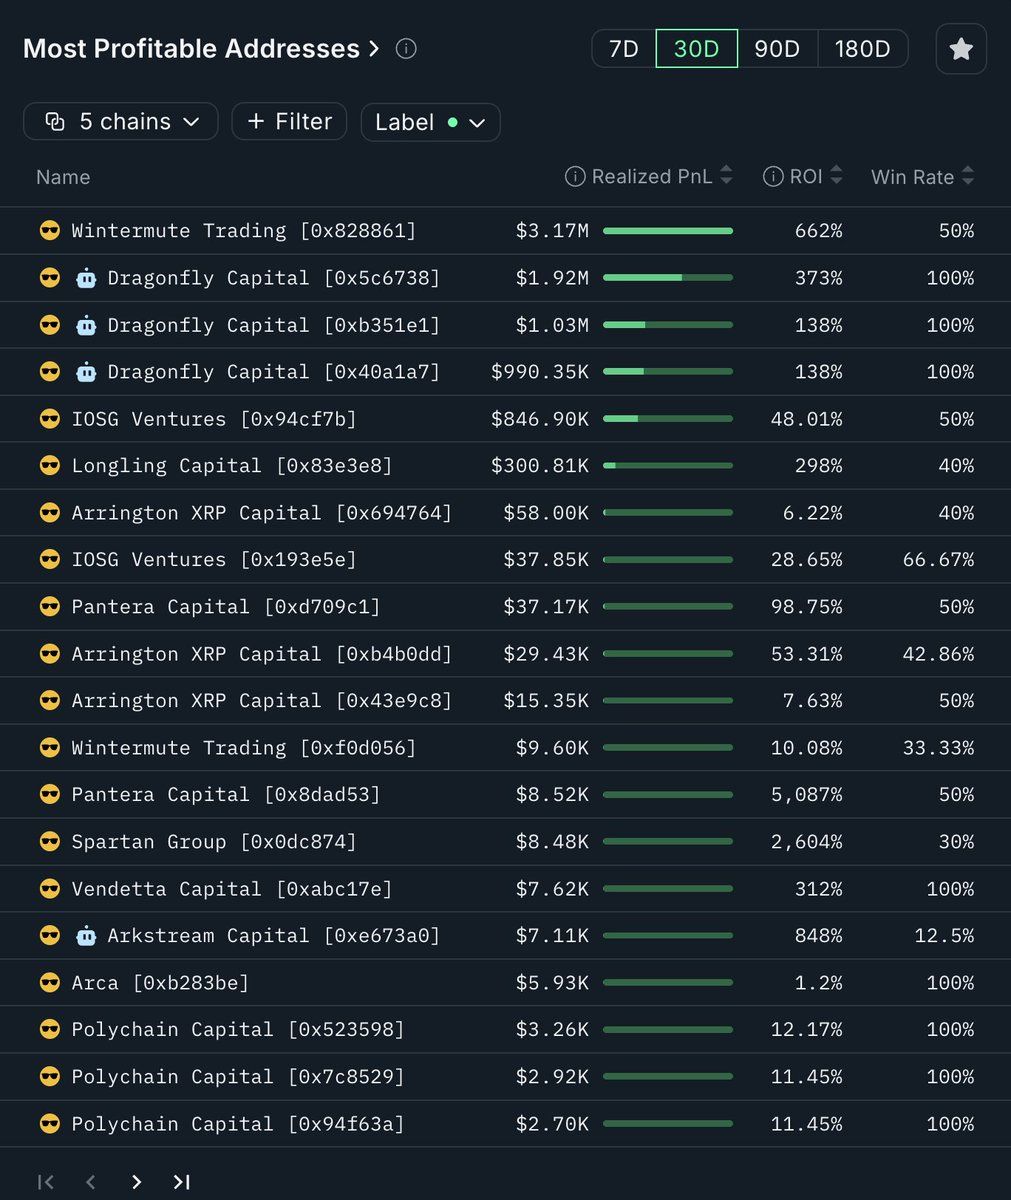Switch to the 90D time range tab
This screenshot has width=1011, height=1200.
(777, 48)
